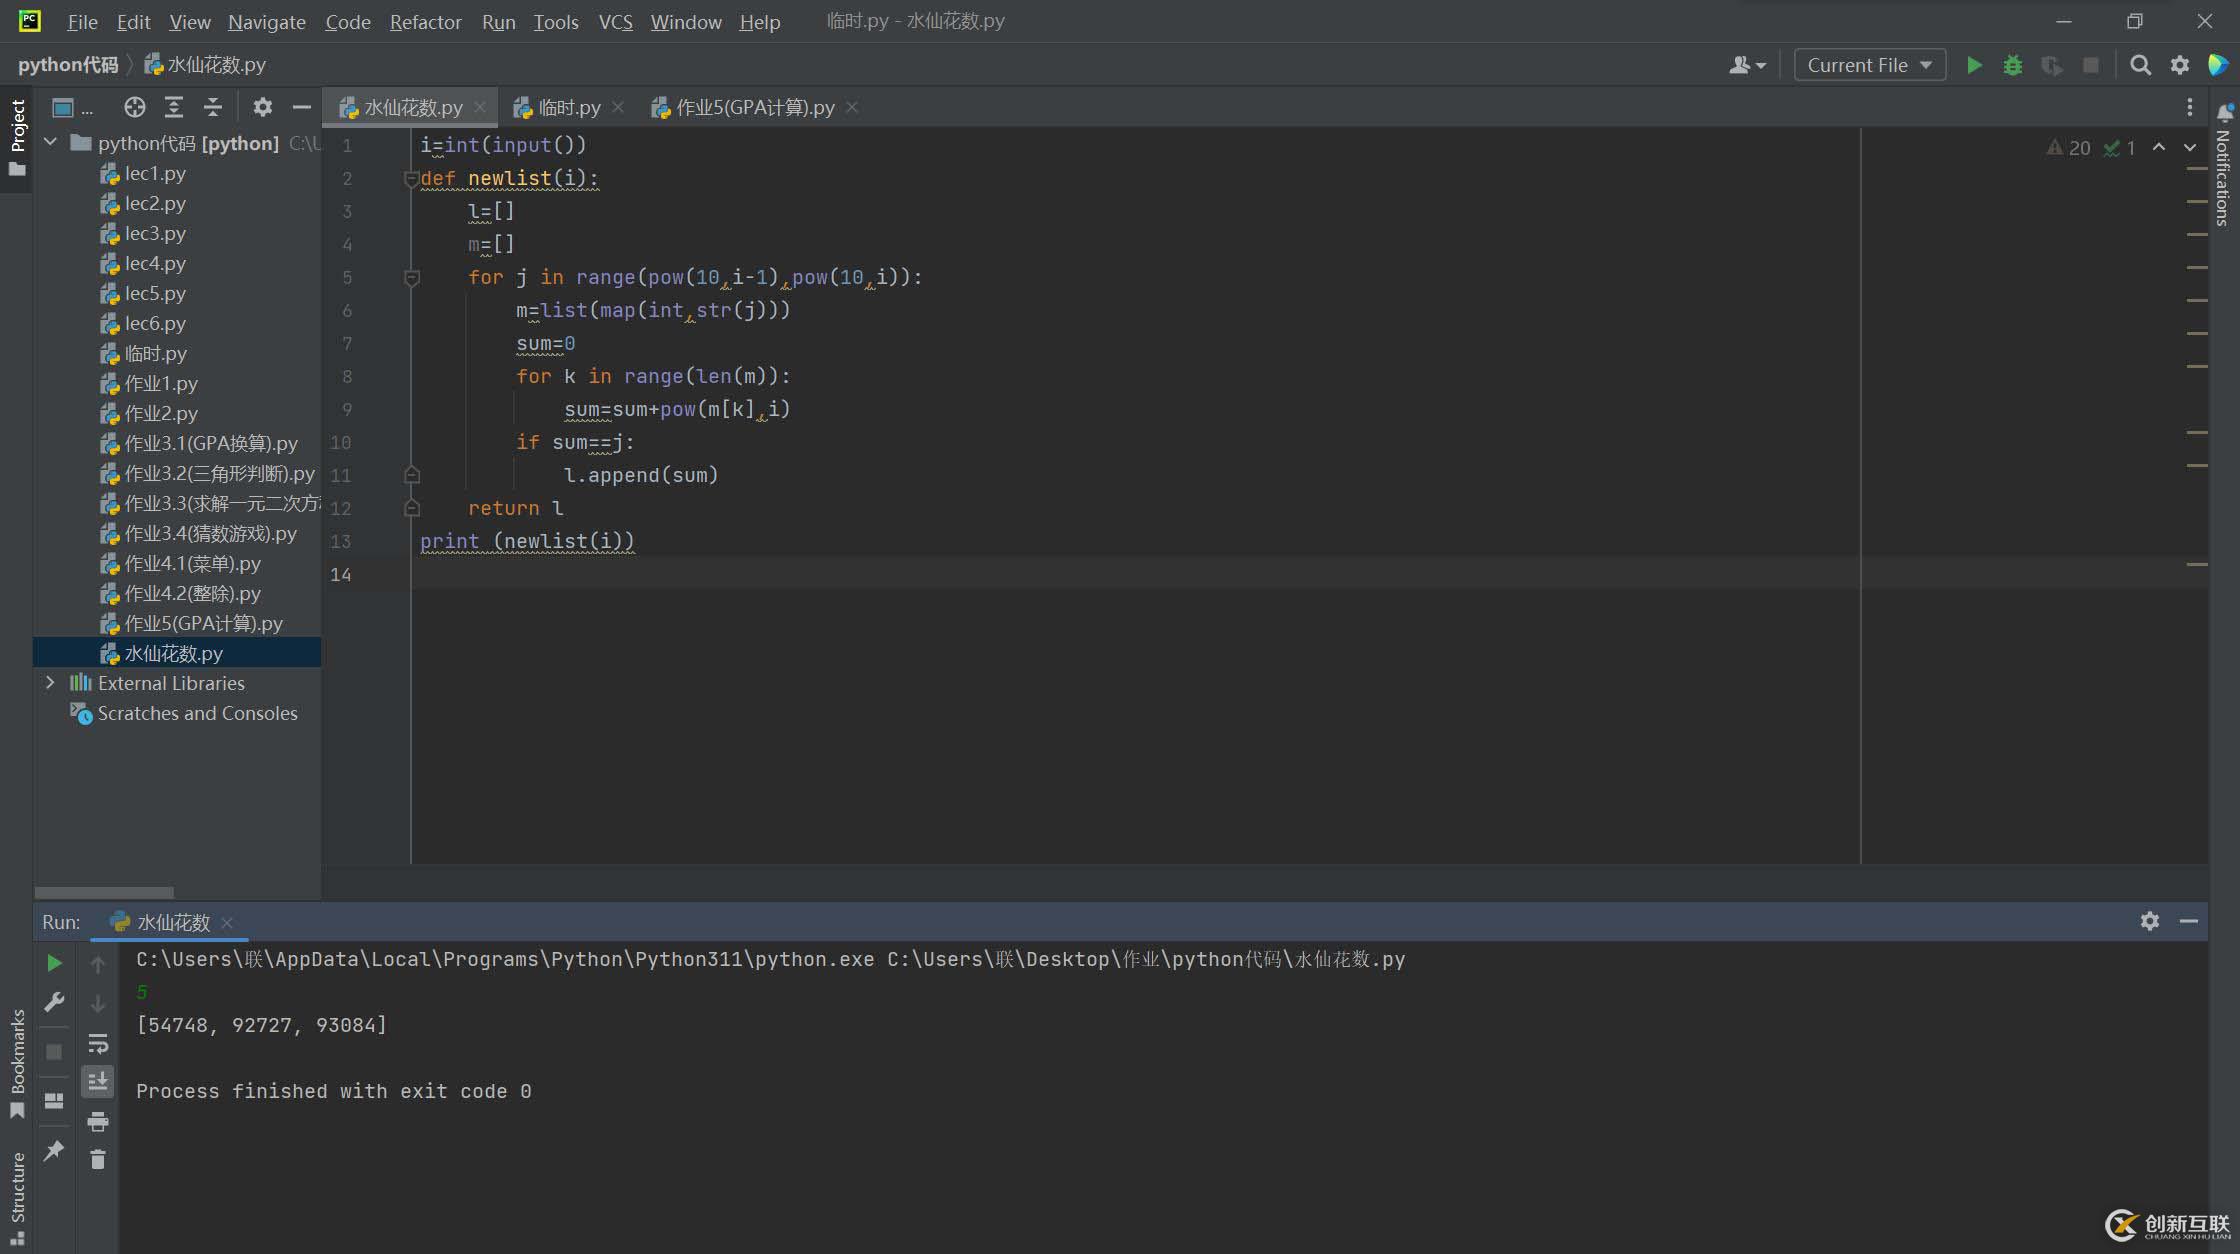Open Notifications side panel
The image size is (2240, 1254).
(x=2224, y=165)
